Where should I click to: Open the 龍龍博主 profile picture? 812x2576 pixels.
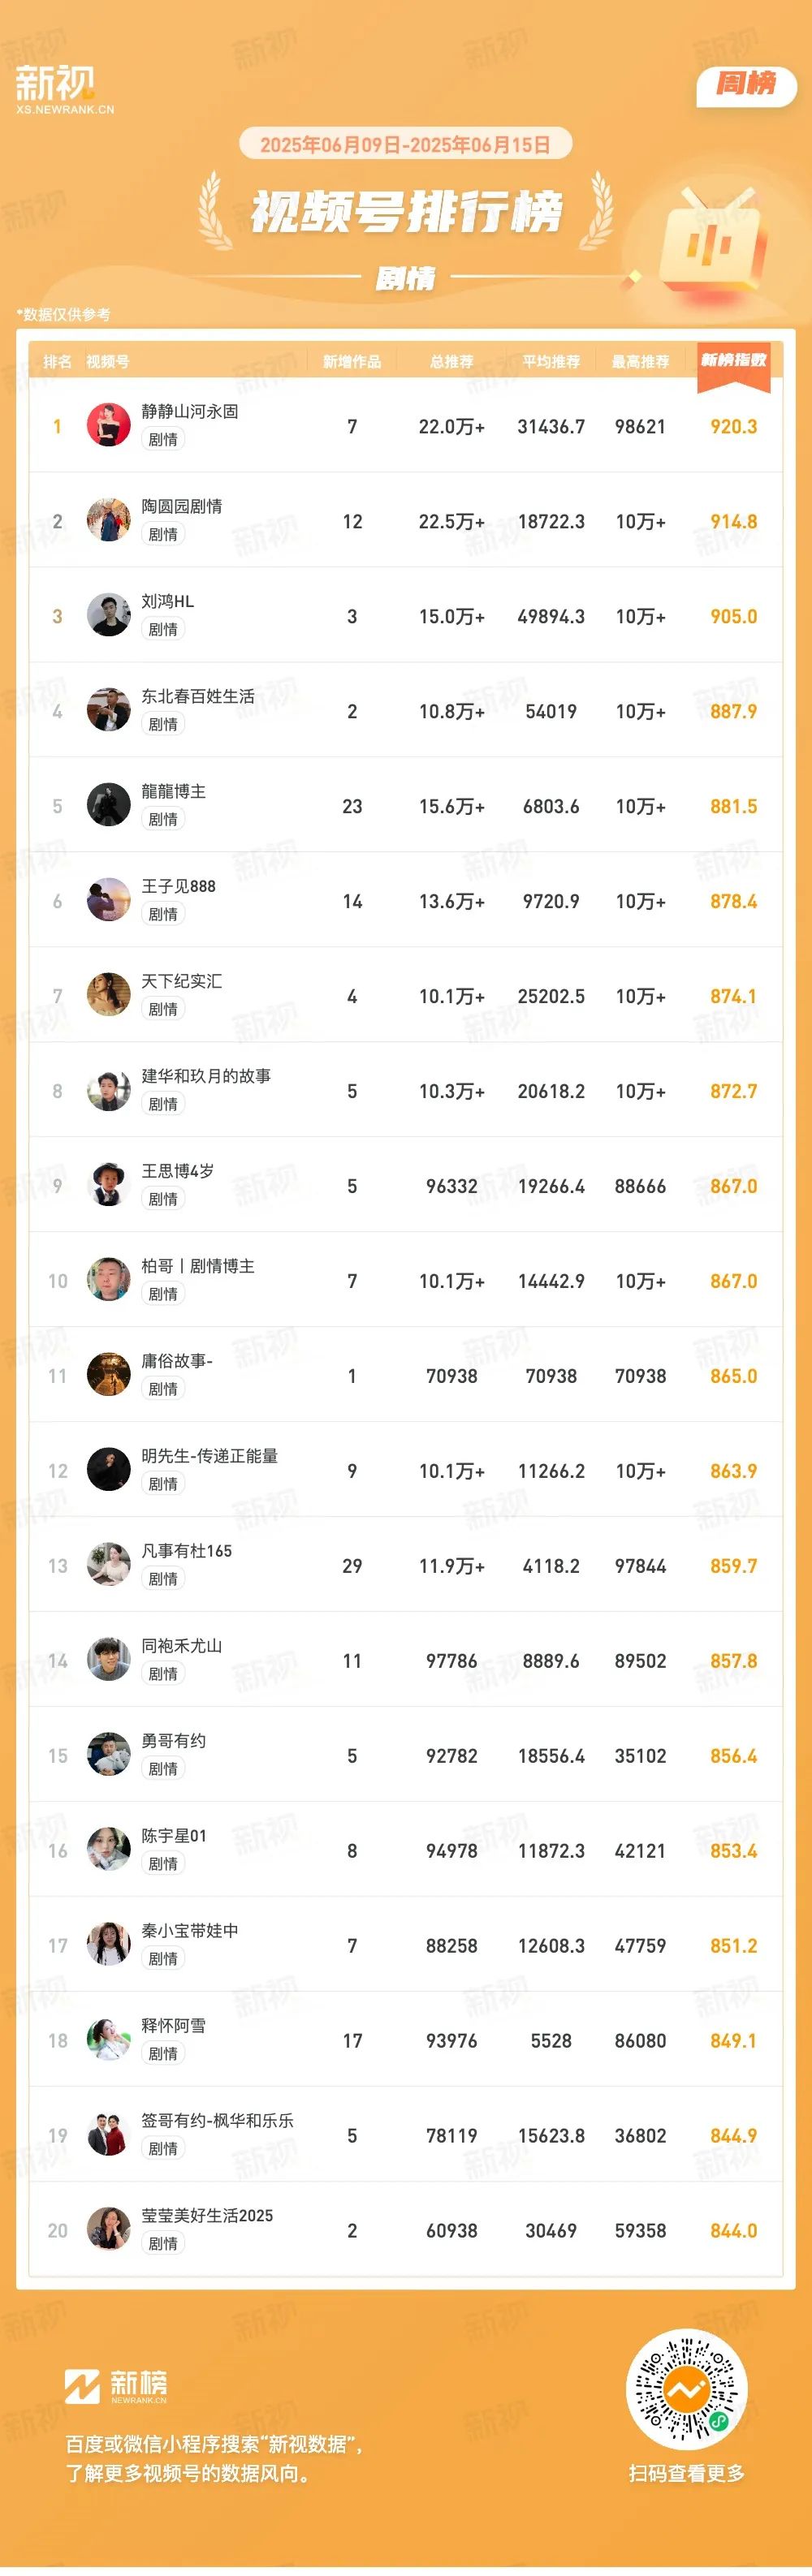pyautogui.click(x=109, y=806)
